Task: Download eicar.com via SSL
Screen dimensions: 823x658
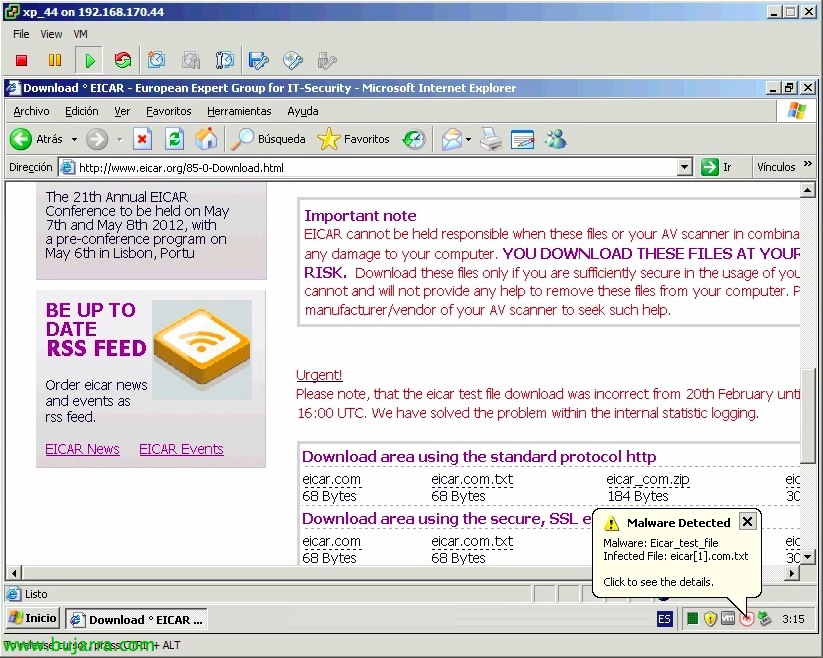Action: tap(331, 542)
